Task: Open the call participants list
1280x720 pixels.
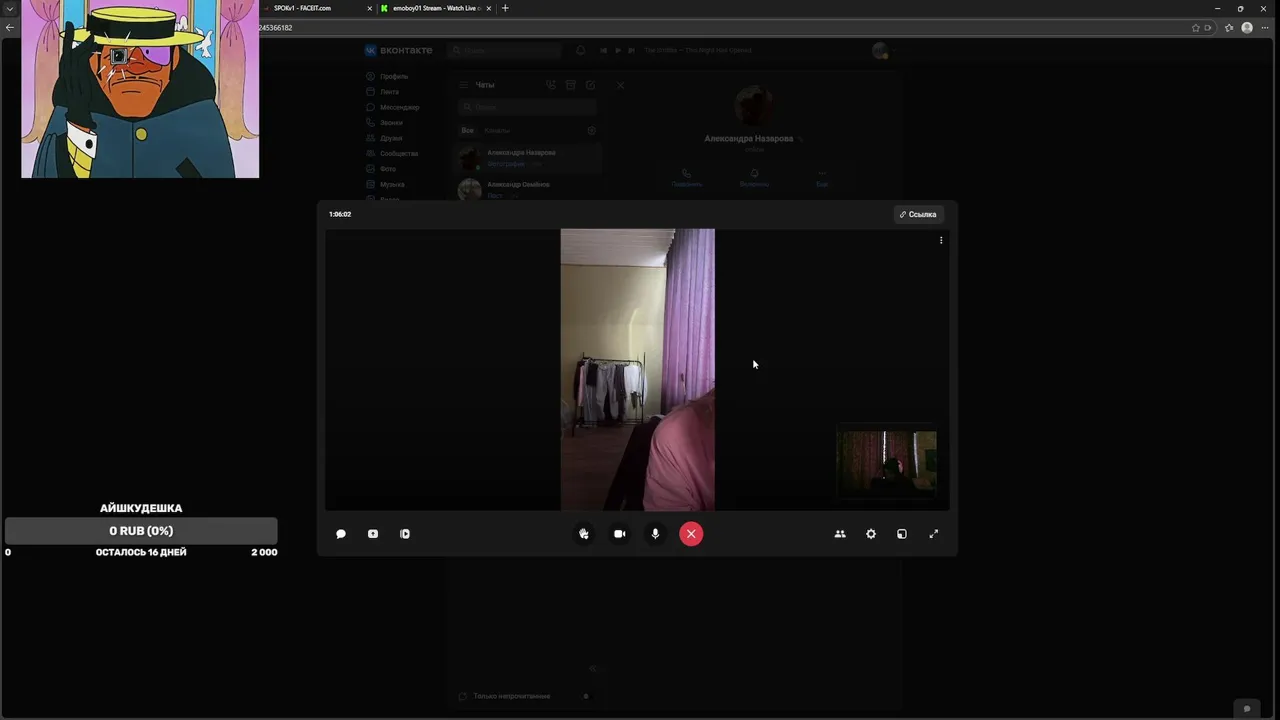Action: [840, 534]
